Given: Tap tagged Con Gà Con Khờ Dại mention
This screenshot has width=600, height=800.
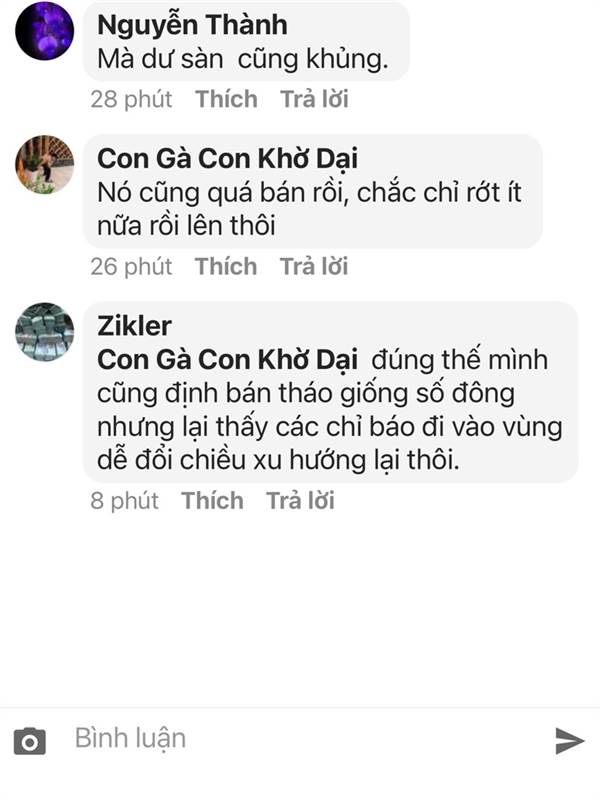Looking at the screenshot, I should [x=228, y=359].
